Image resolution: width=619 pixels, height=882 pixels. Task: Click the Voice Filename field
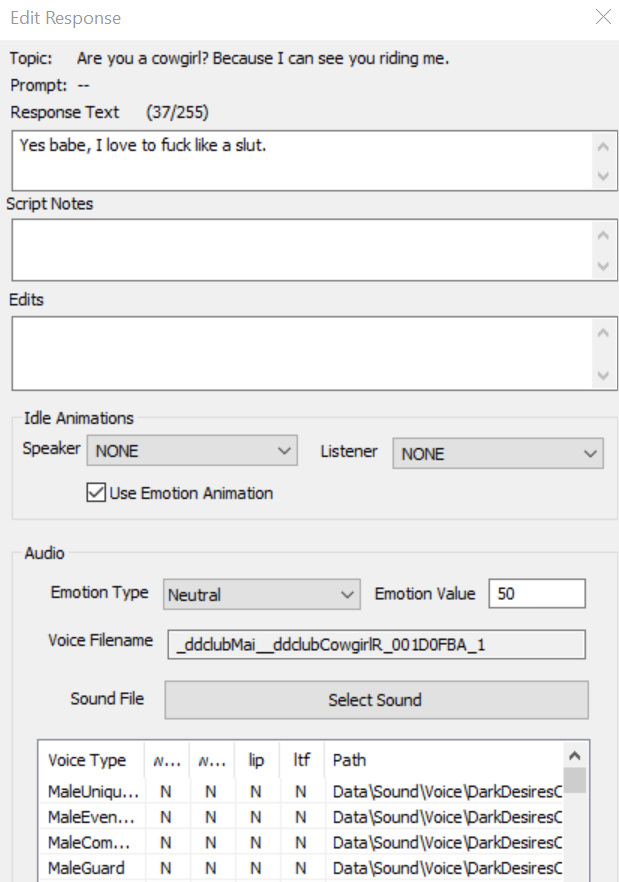(x=376, y=644)
